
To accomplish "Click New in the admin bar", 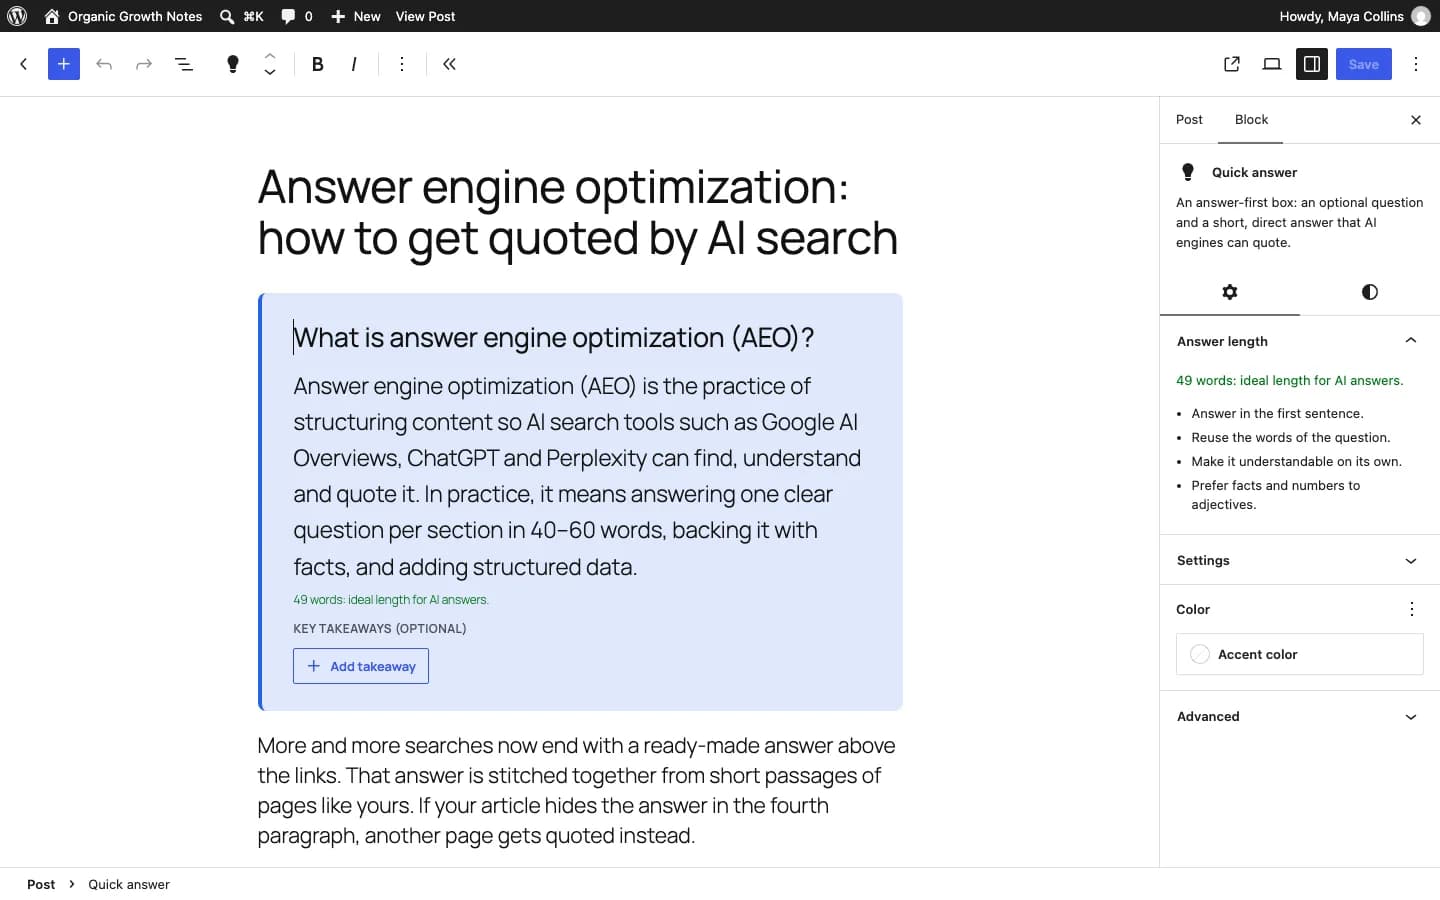I will pyautogui.click(x=356, y=16).
